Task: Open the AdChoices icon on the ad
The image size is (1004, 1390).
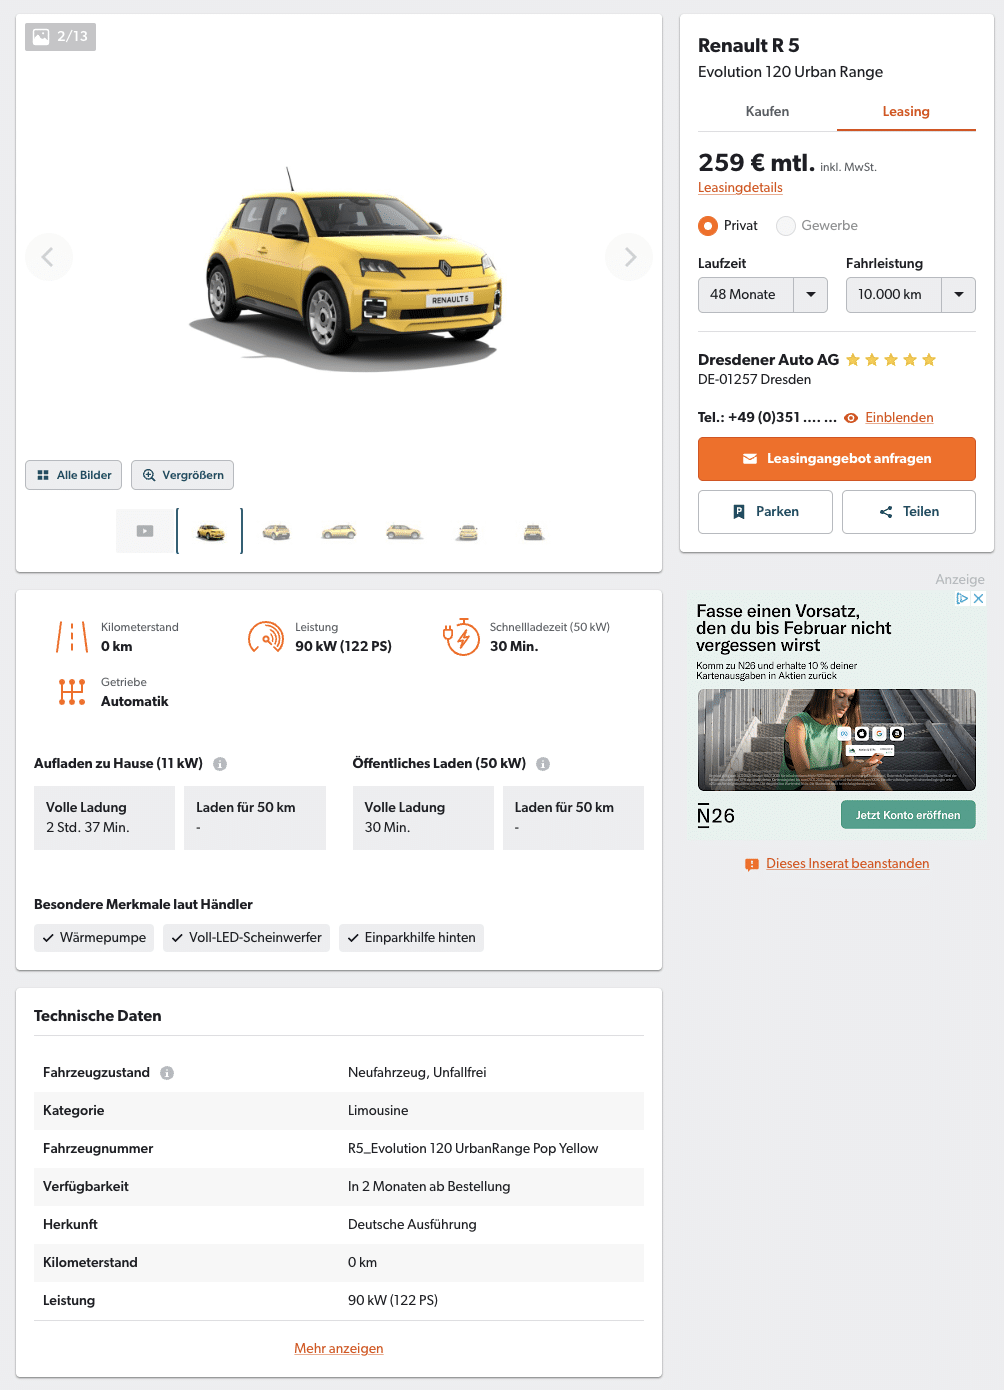Action: click(x=962, y=598)
